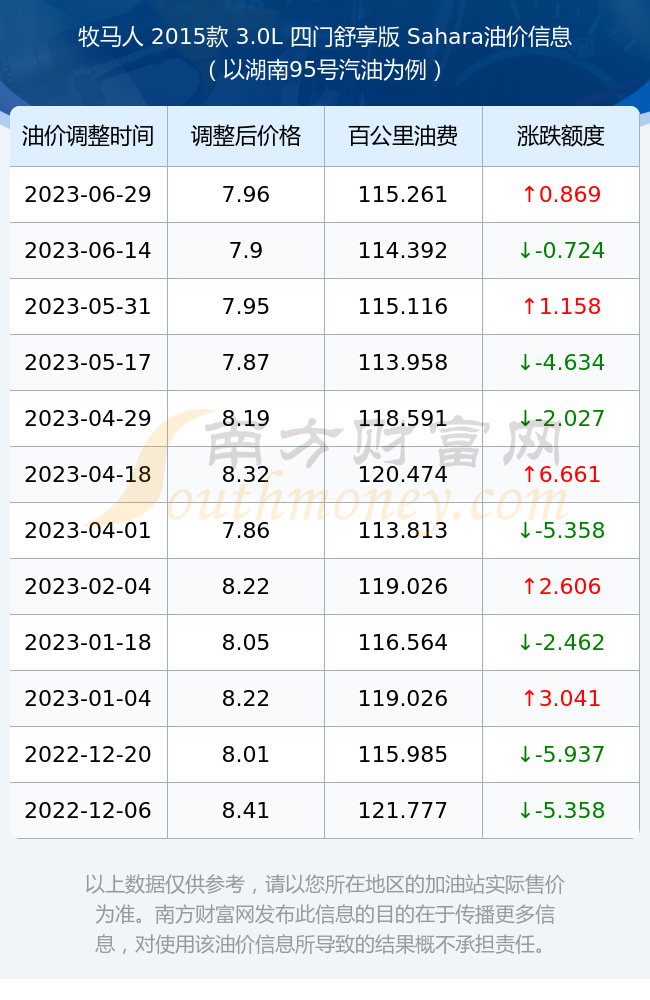
Task: Click the date cell 2022-12-06
Action: point(88,811)
